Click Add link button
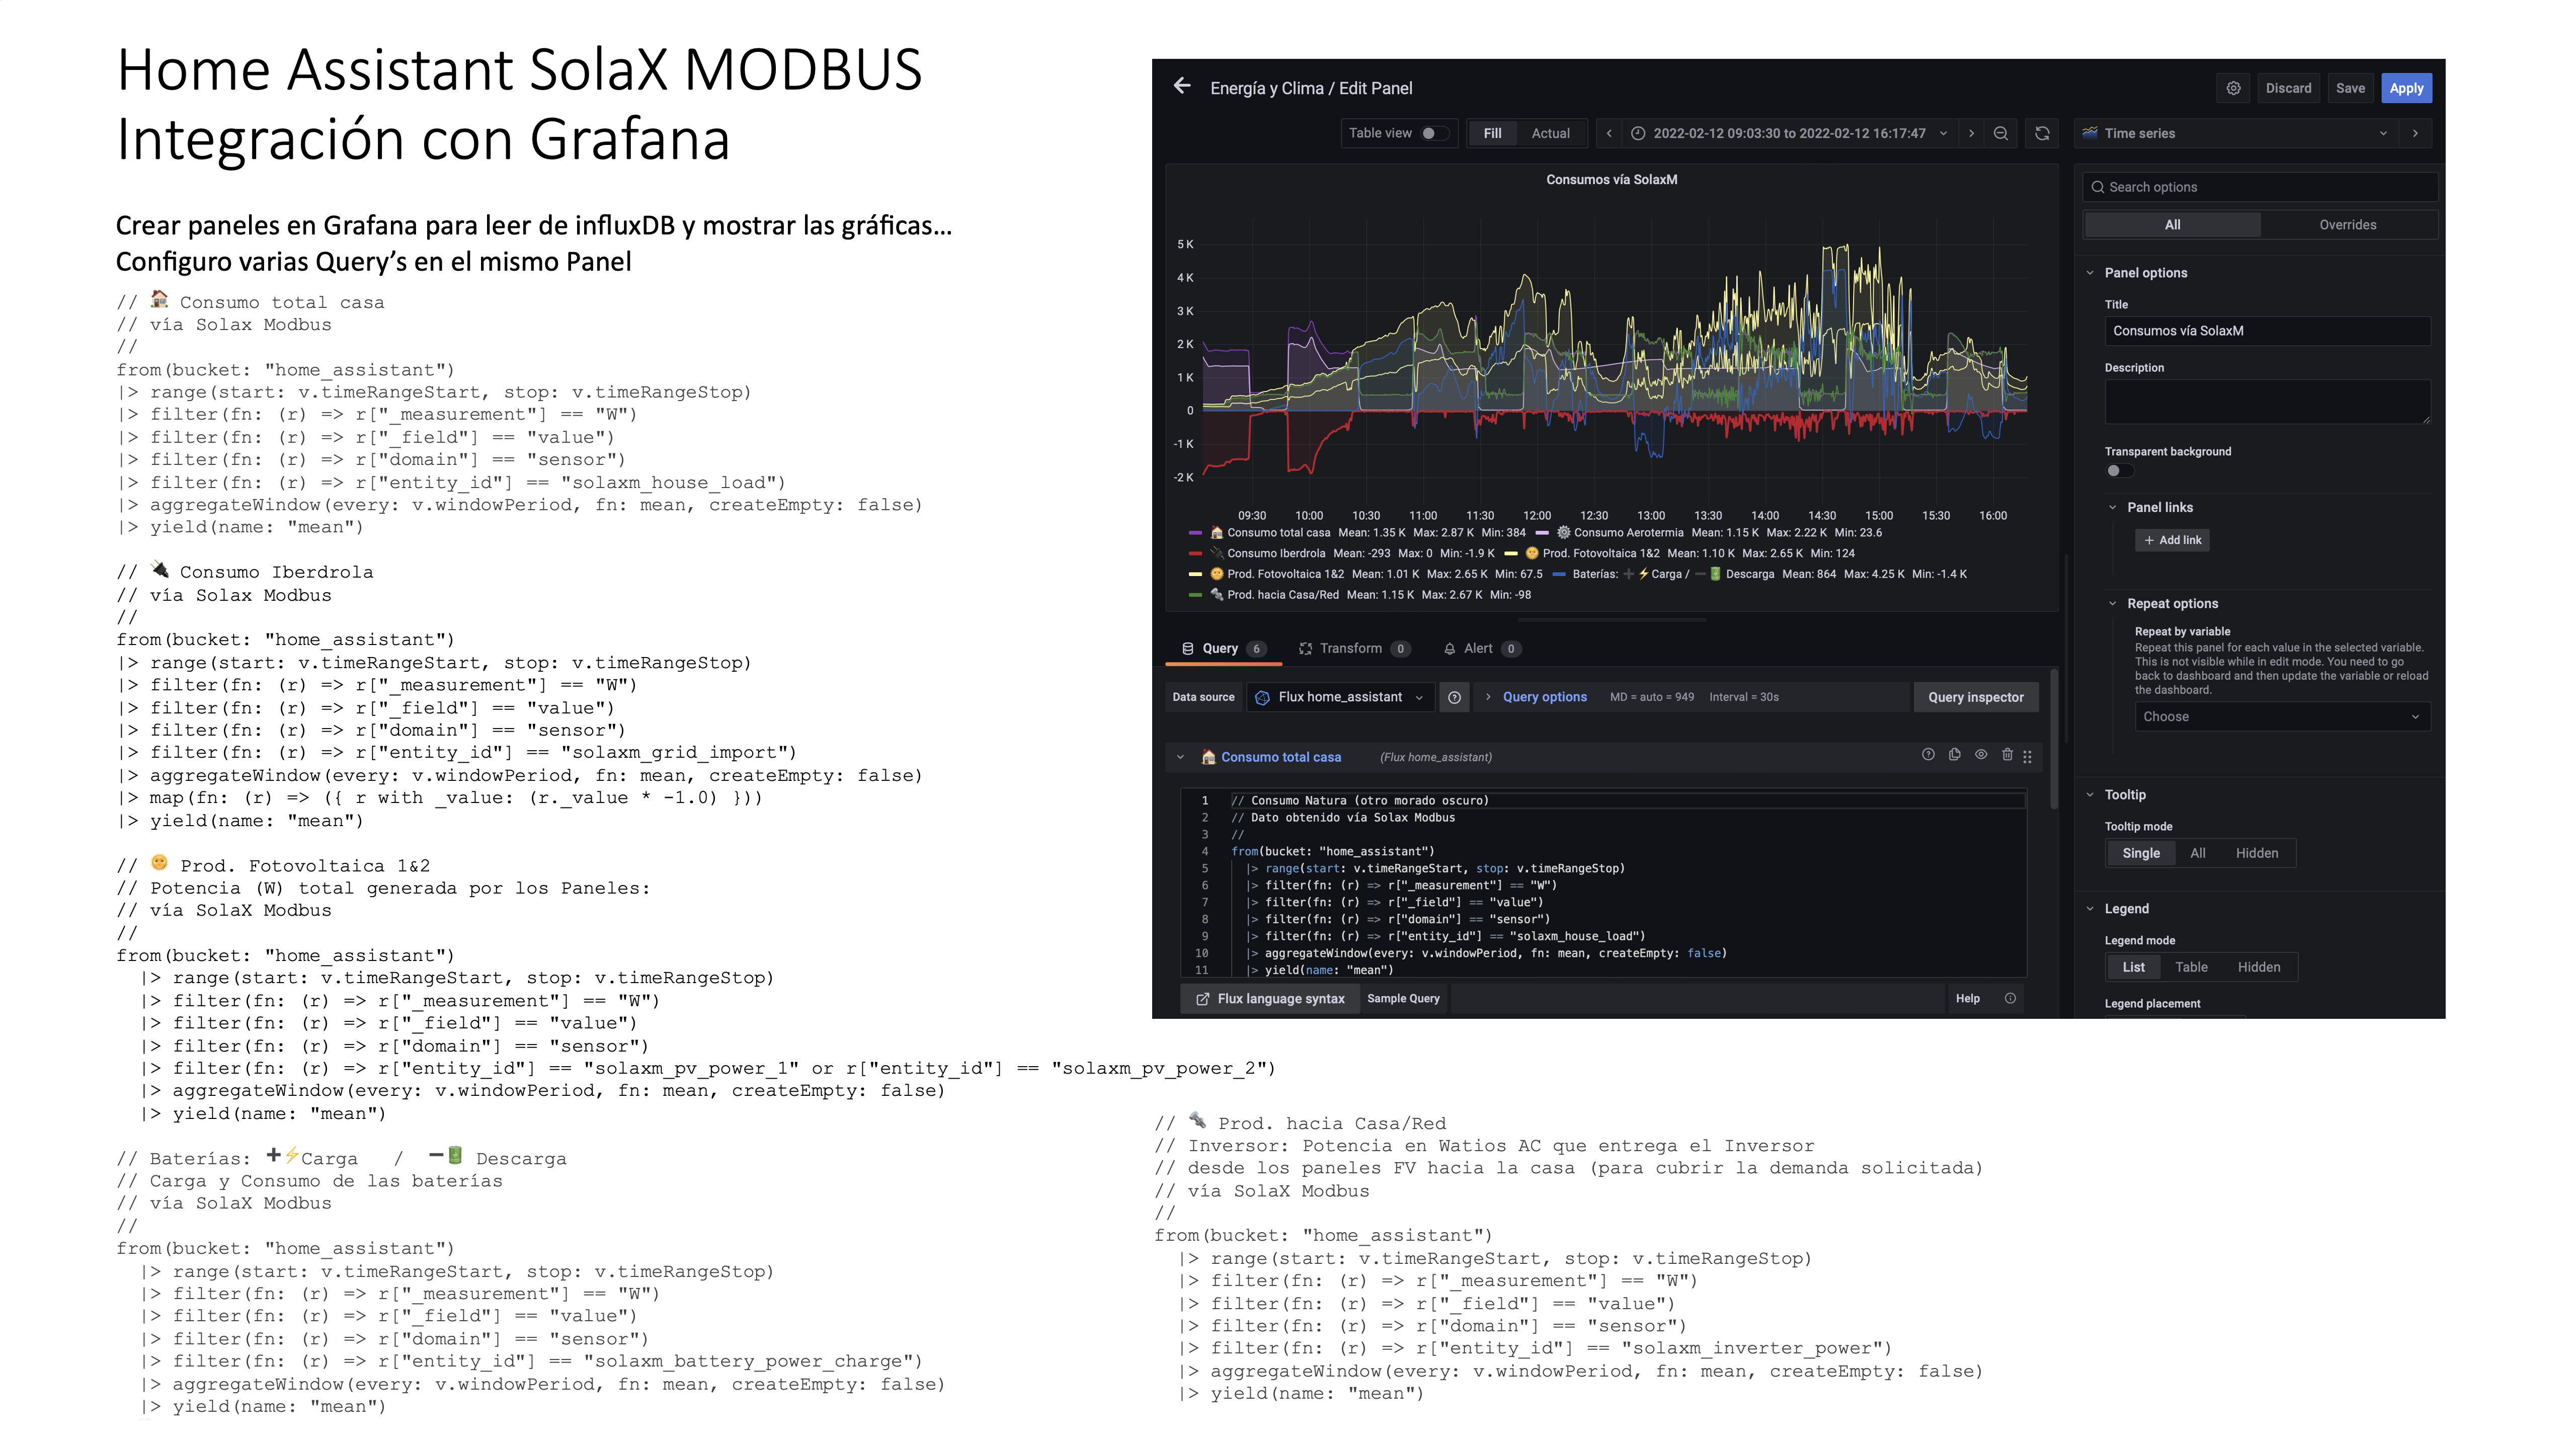This screenshot has width=2576, height=1449. [x=2172, y=540]
